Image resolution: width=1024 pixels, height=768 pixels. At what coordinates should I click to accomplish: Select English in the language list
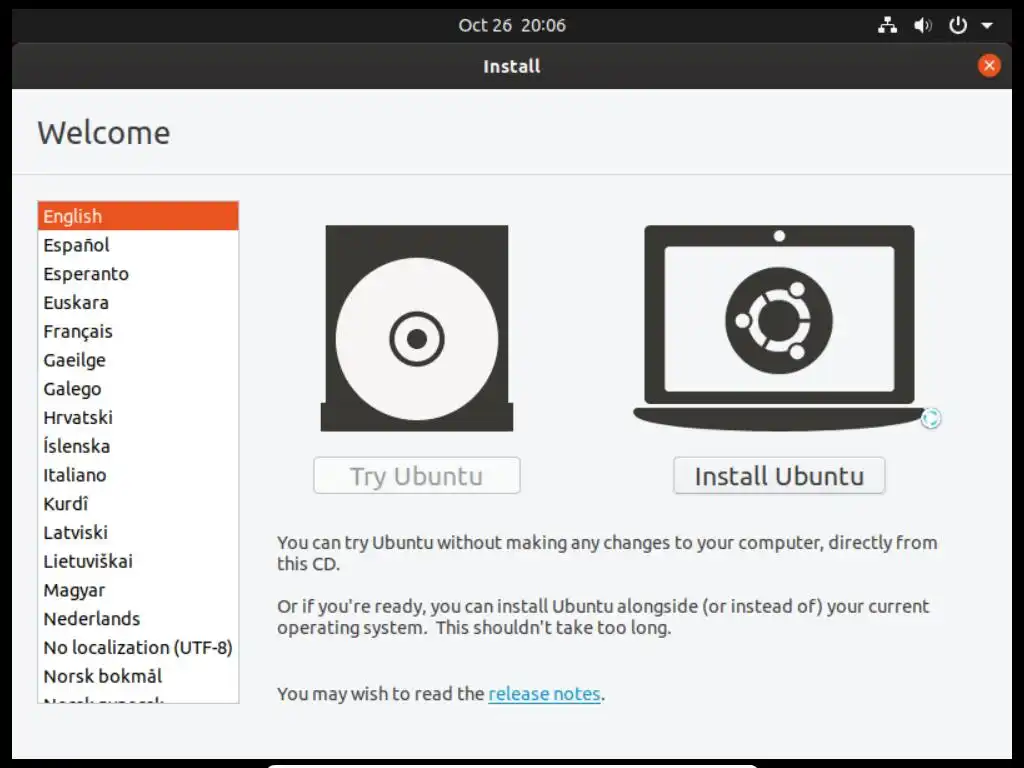tap(138, 216)
